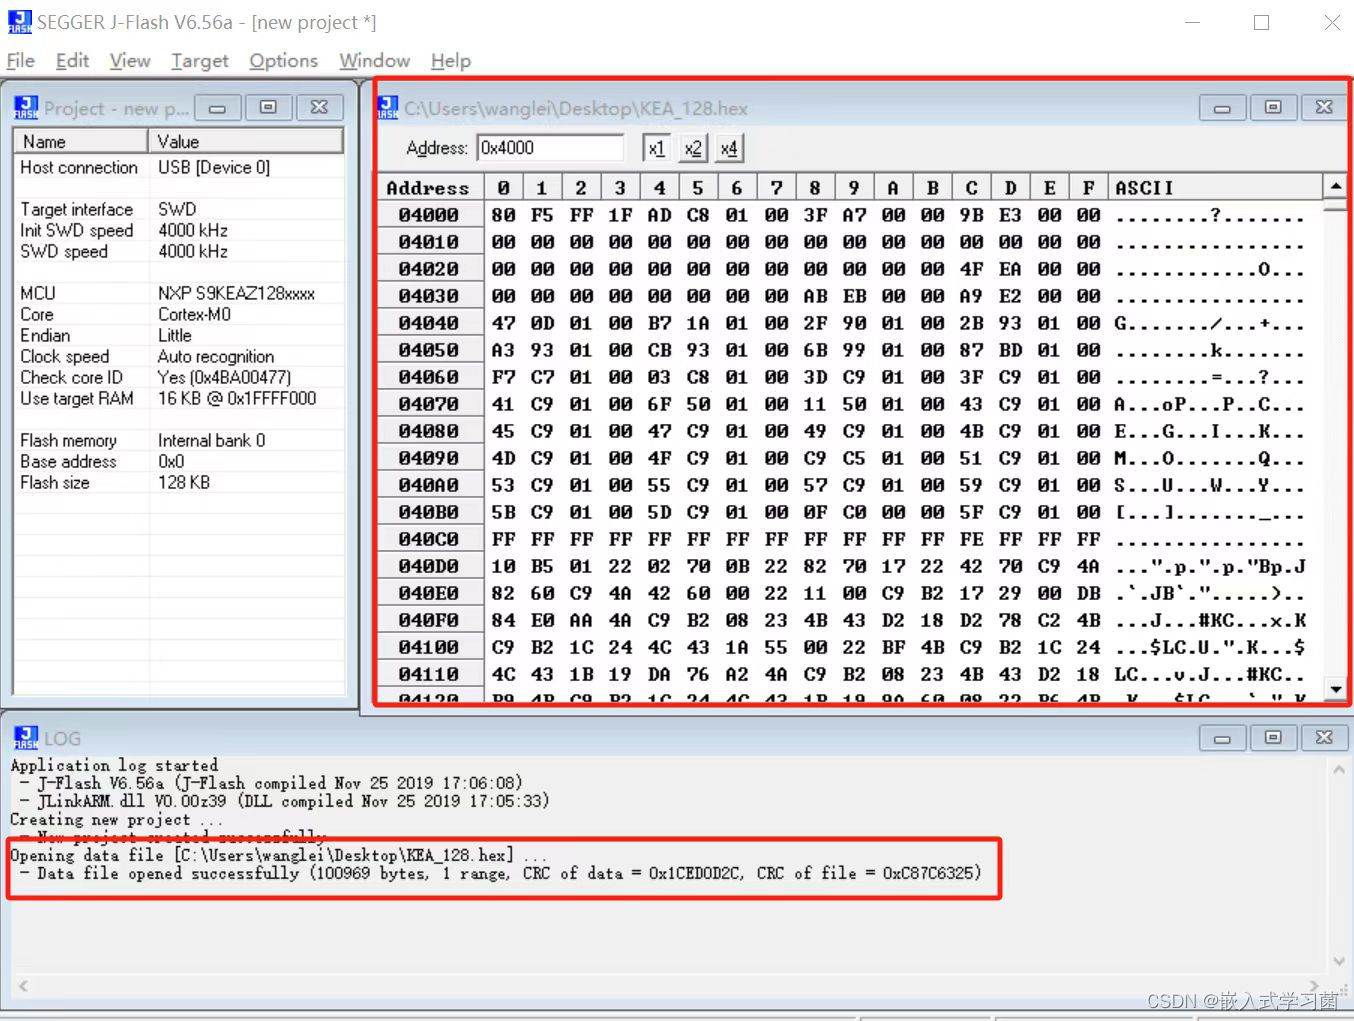Click the LOG panel scrollbar up arrow
Screen dimensions: 1354x1021
(x=1339, y=768)
